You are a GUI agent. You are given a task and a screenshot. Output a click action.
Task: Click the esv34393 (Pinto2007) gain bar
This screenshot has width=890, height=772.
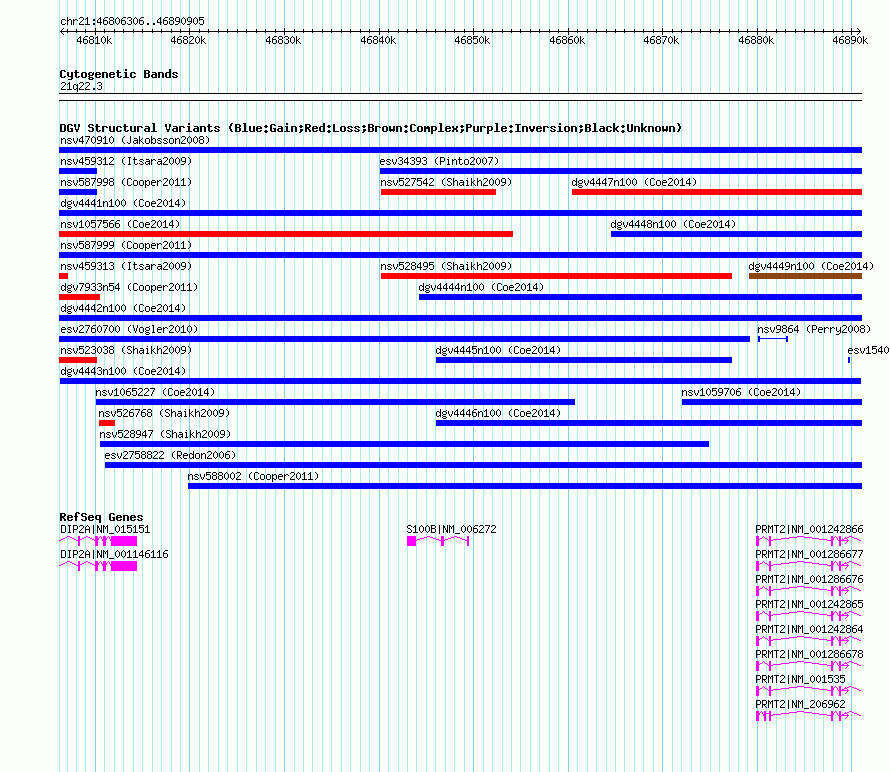tap(621, 171)
